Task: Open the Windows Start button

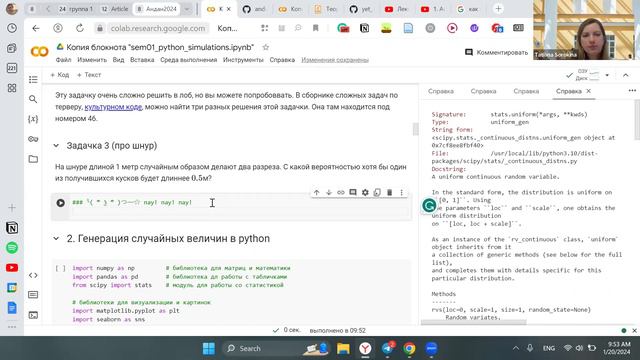Action: tap(209, 348)
